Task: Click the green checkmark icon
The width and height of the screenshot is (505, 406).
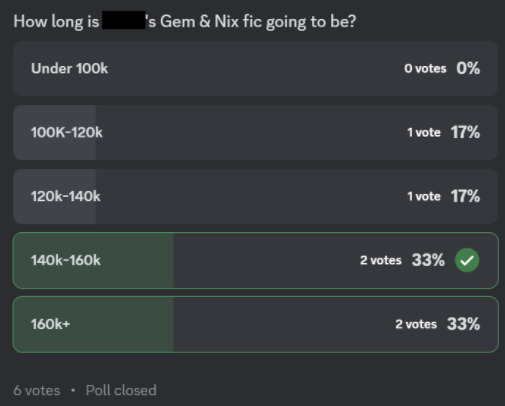Action: pos(467,260)
